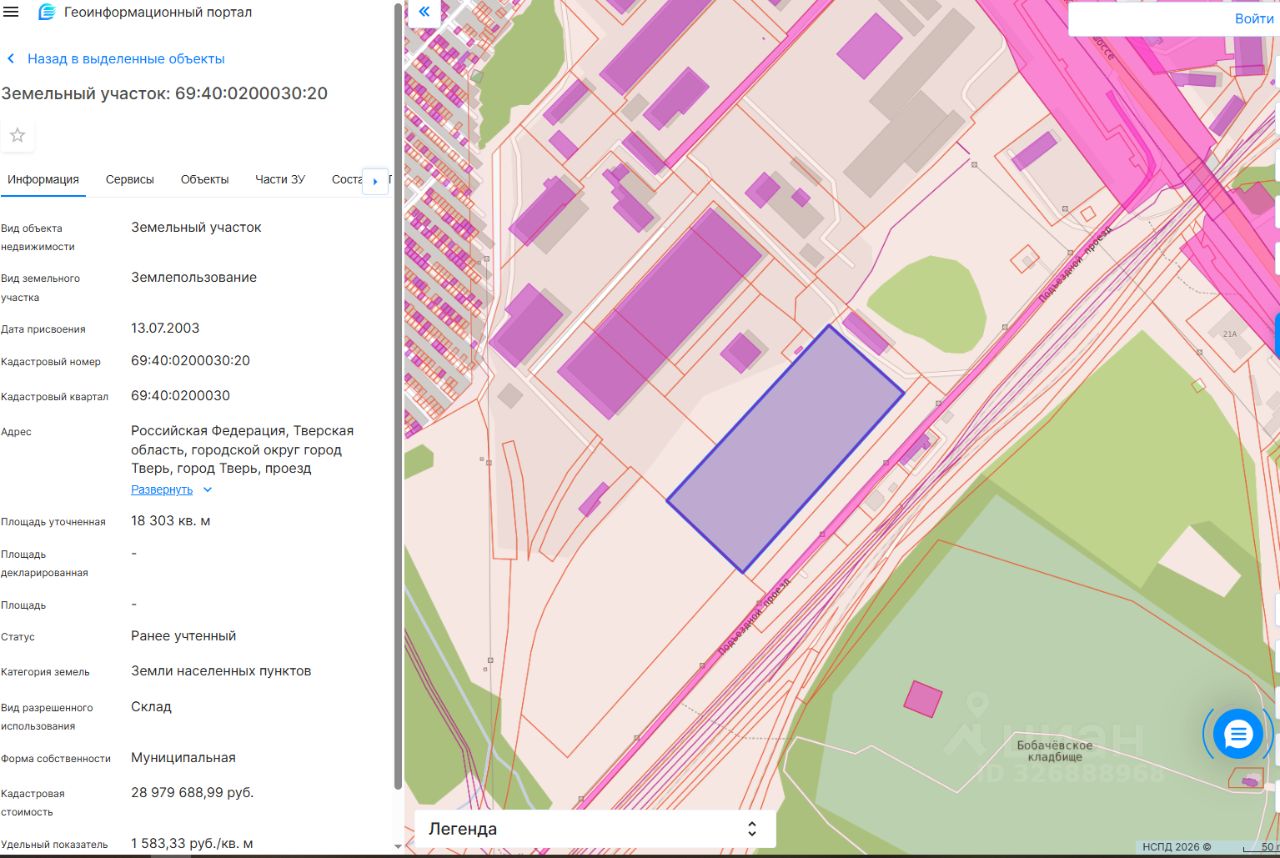The width and height of the screenshot is (1280, 858).
Task: Click the large purple warehouse building polygon
Action: 660,312
